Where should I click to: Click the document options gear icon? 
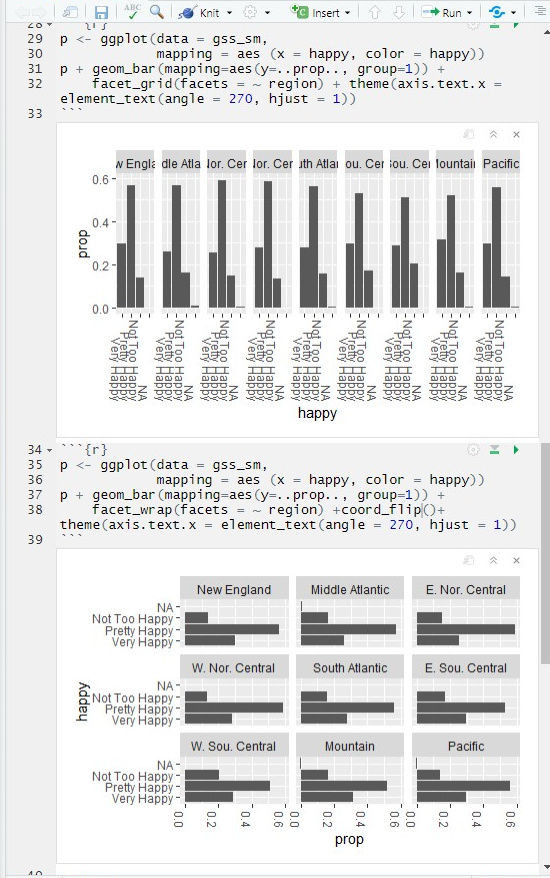(x=250, y=12)
